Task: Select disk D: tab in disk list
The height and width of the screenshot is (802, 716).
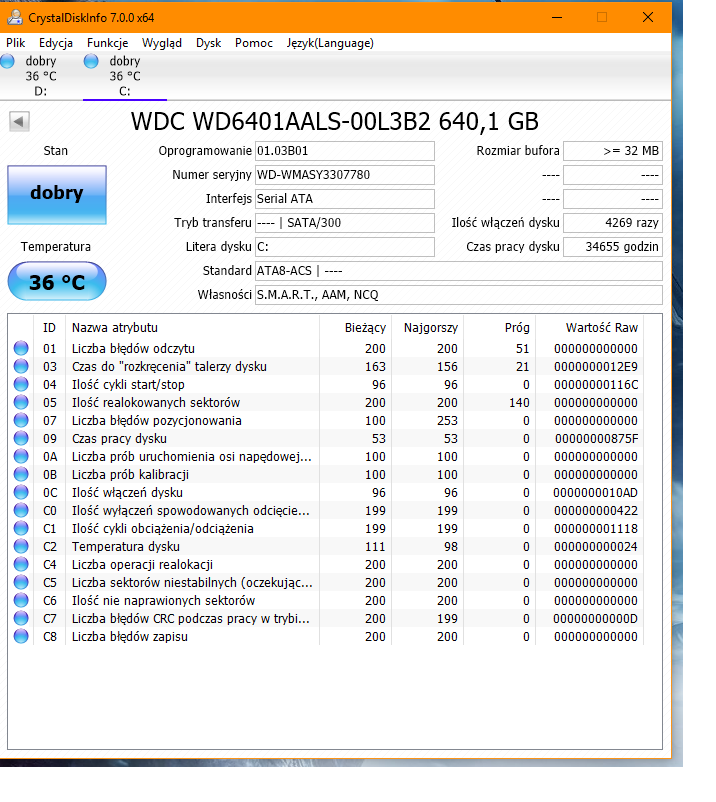Action: (41, 76)
